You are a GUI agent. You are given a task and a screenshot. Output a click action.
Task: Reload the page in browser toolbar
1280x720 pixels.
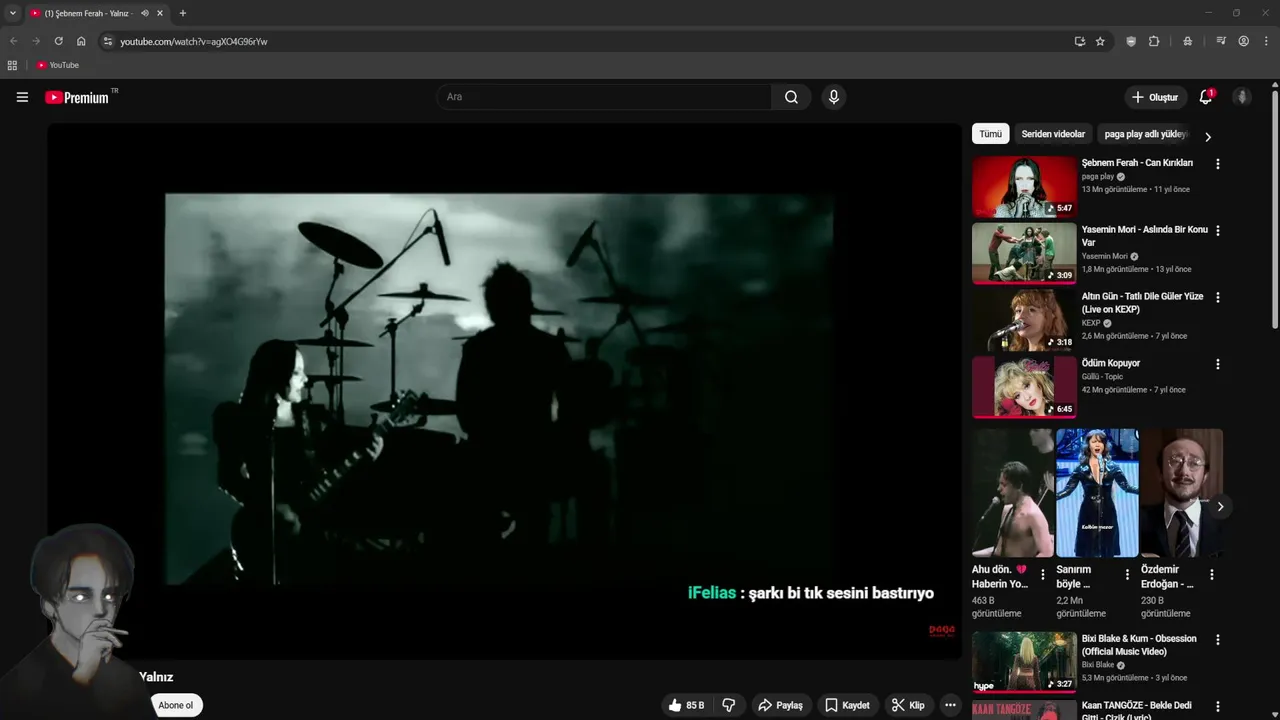point(58,41)
